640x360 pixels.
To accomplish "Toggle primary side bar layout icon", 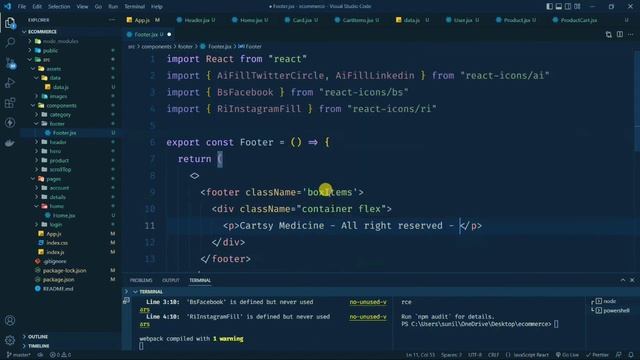I will click(x=549, y=6).
